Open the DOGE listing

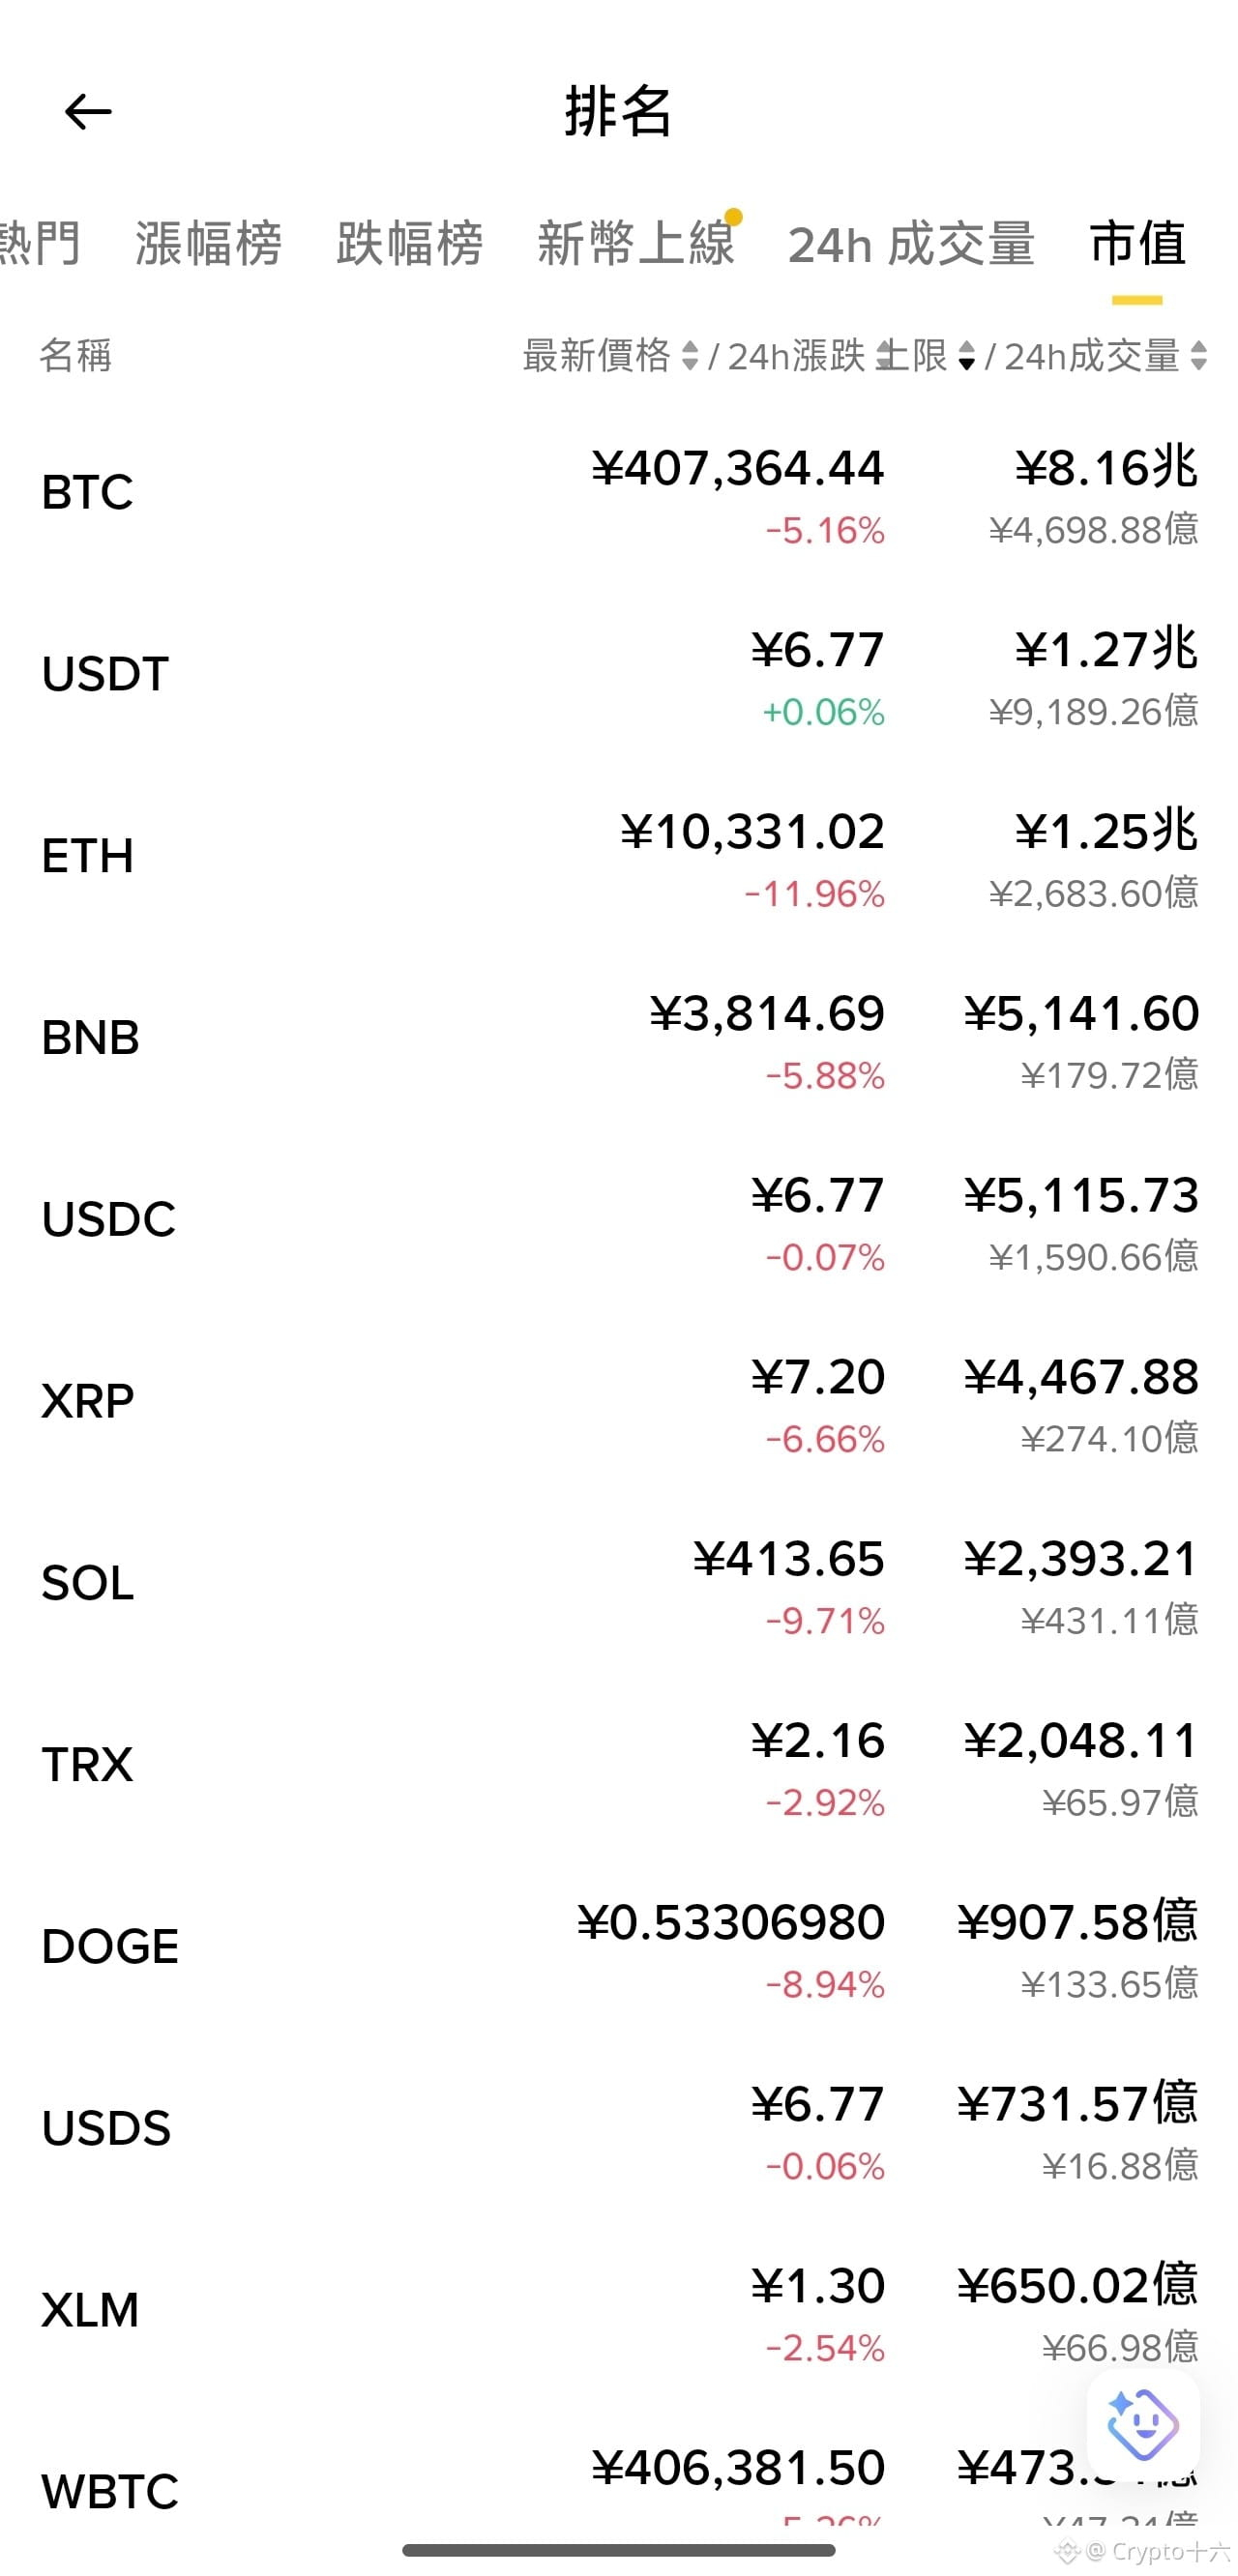pos(619,1949)
